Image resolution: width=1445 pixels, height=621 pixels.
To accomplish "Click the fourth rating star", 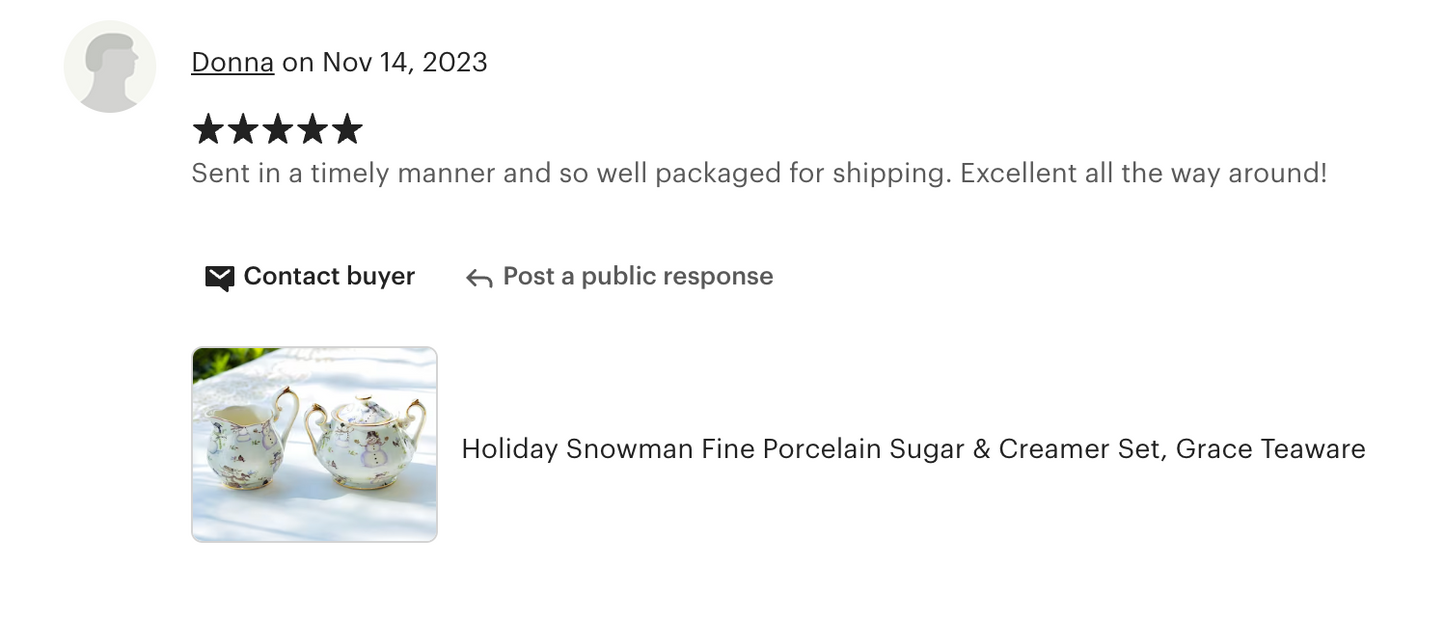I will point(312,129).
